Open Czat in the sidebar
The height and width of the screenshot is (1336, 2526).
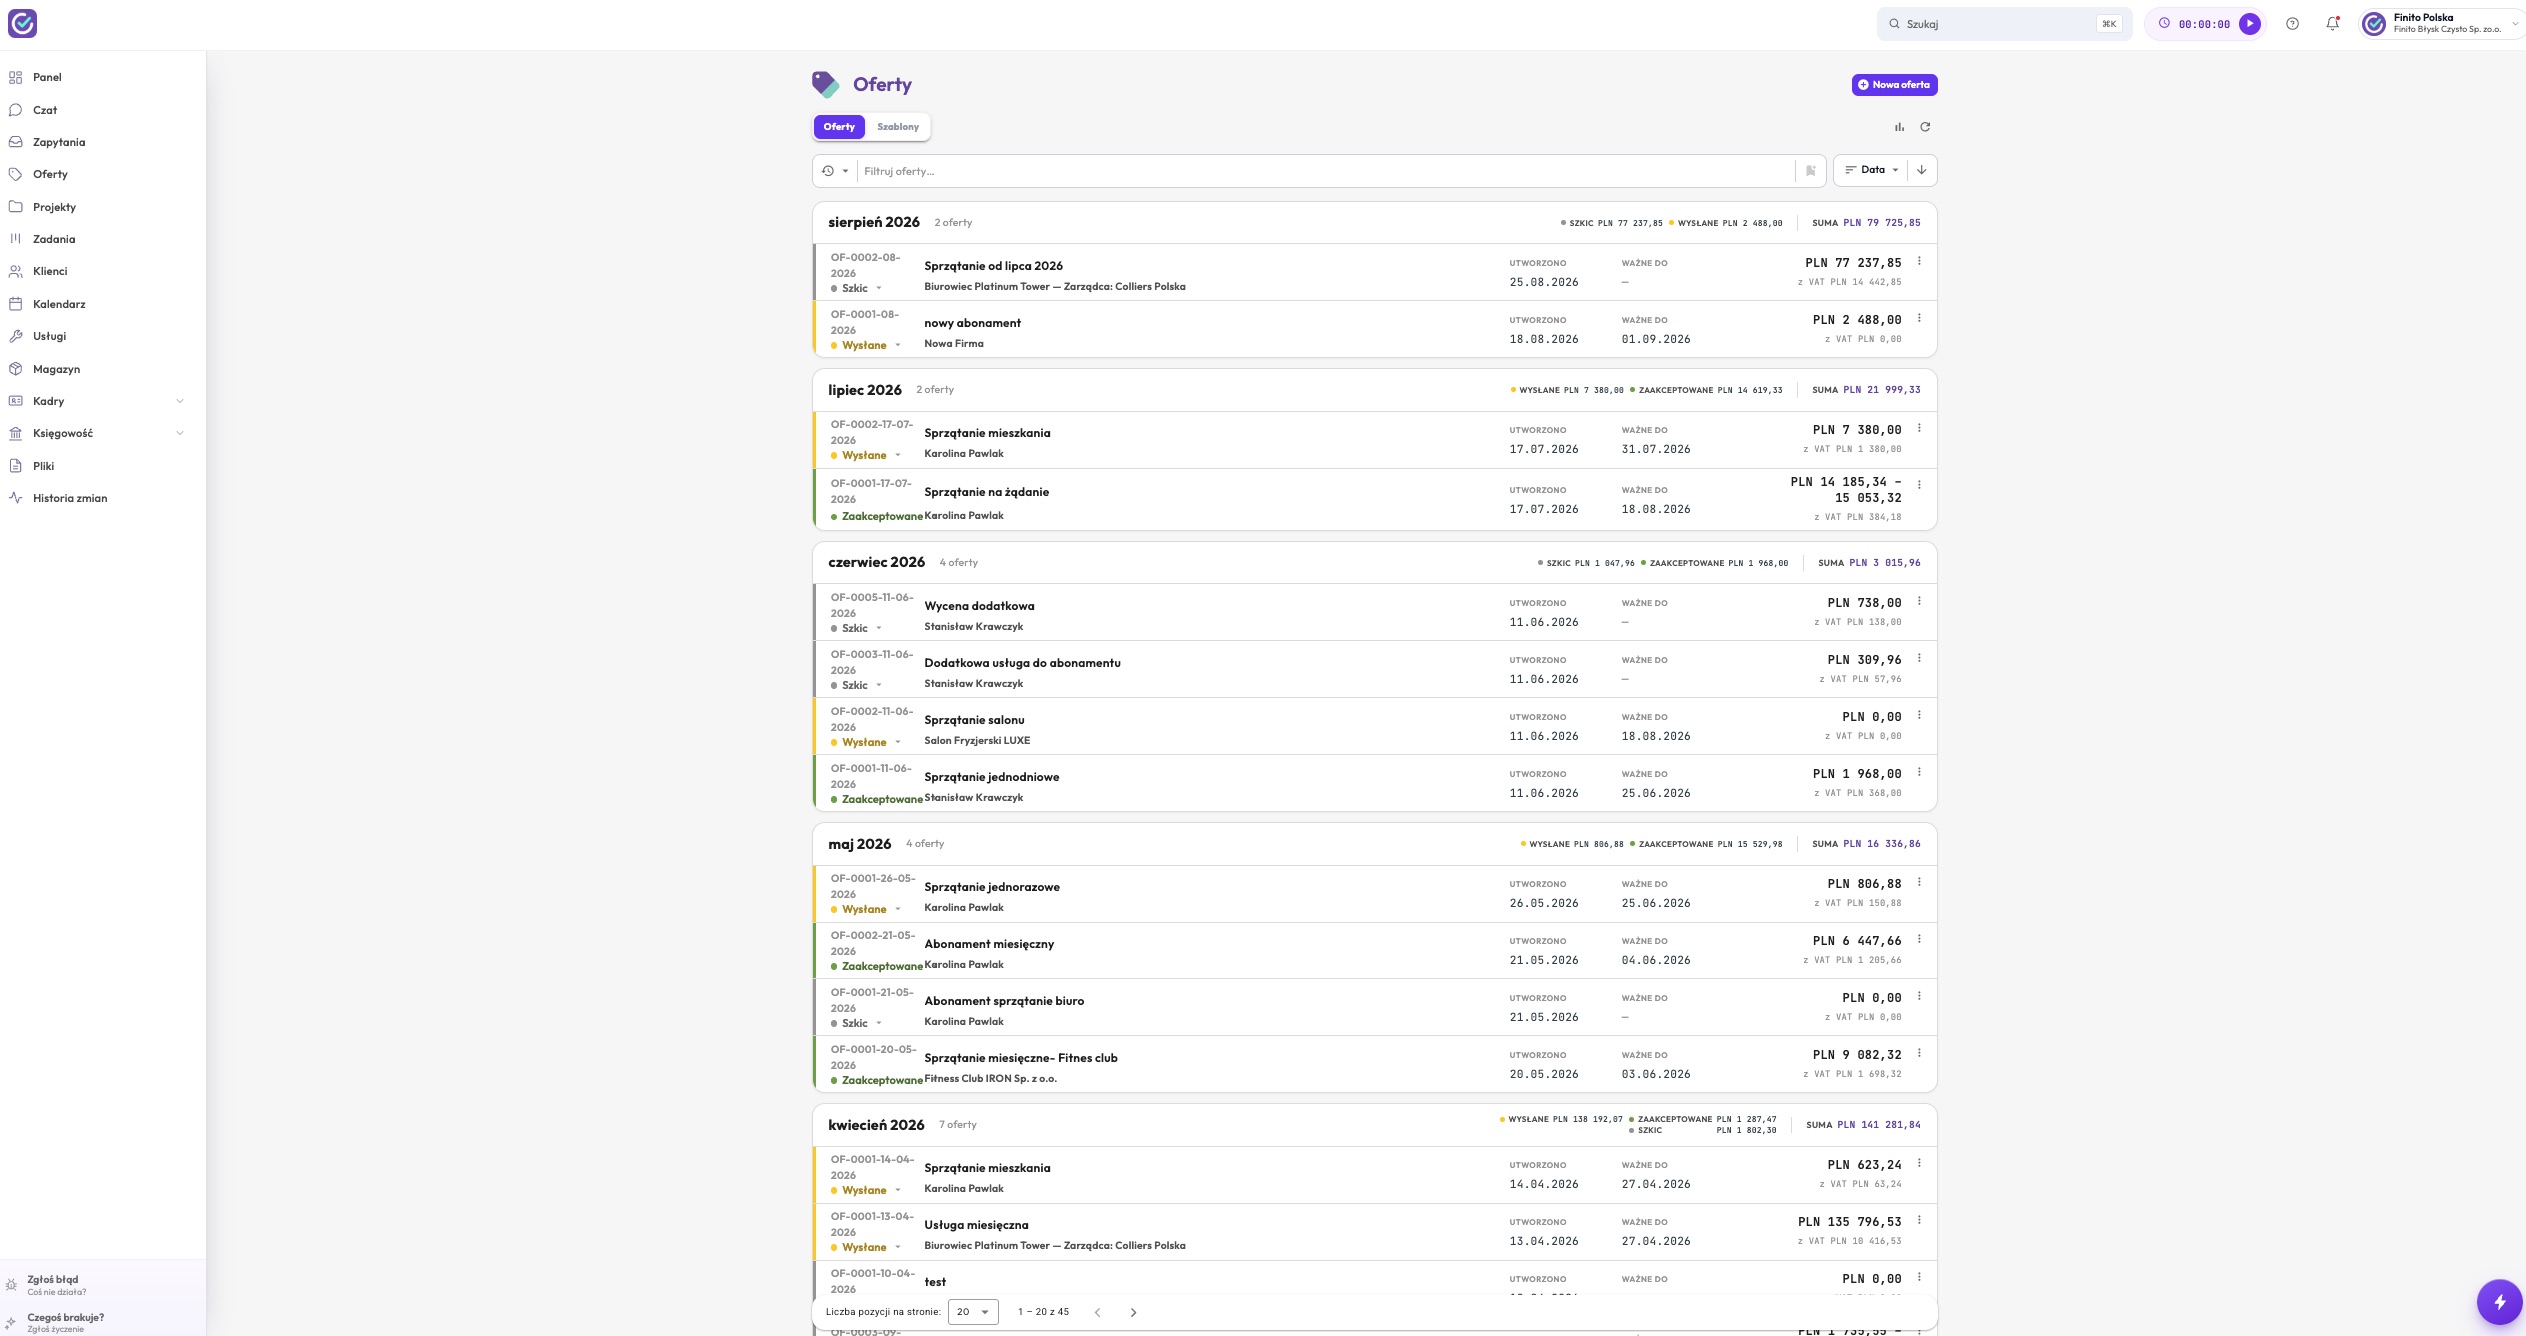[45, 110]
